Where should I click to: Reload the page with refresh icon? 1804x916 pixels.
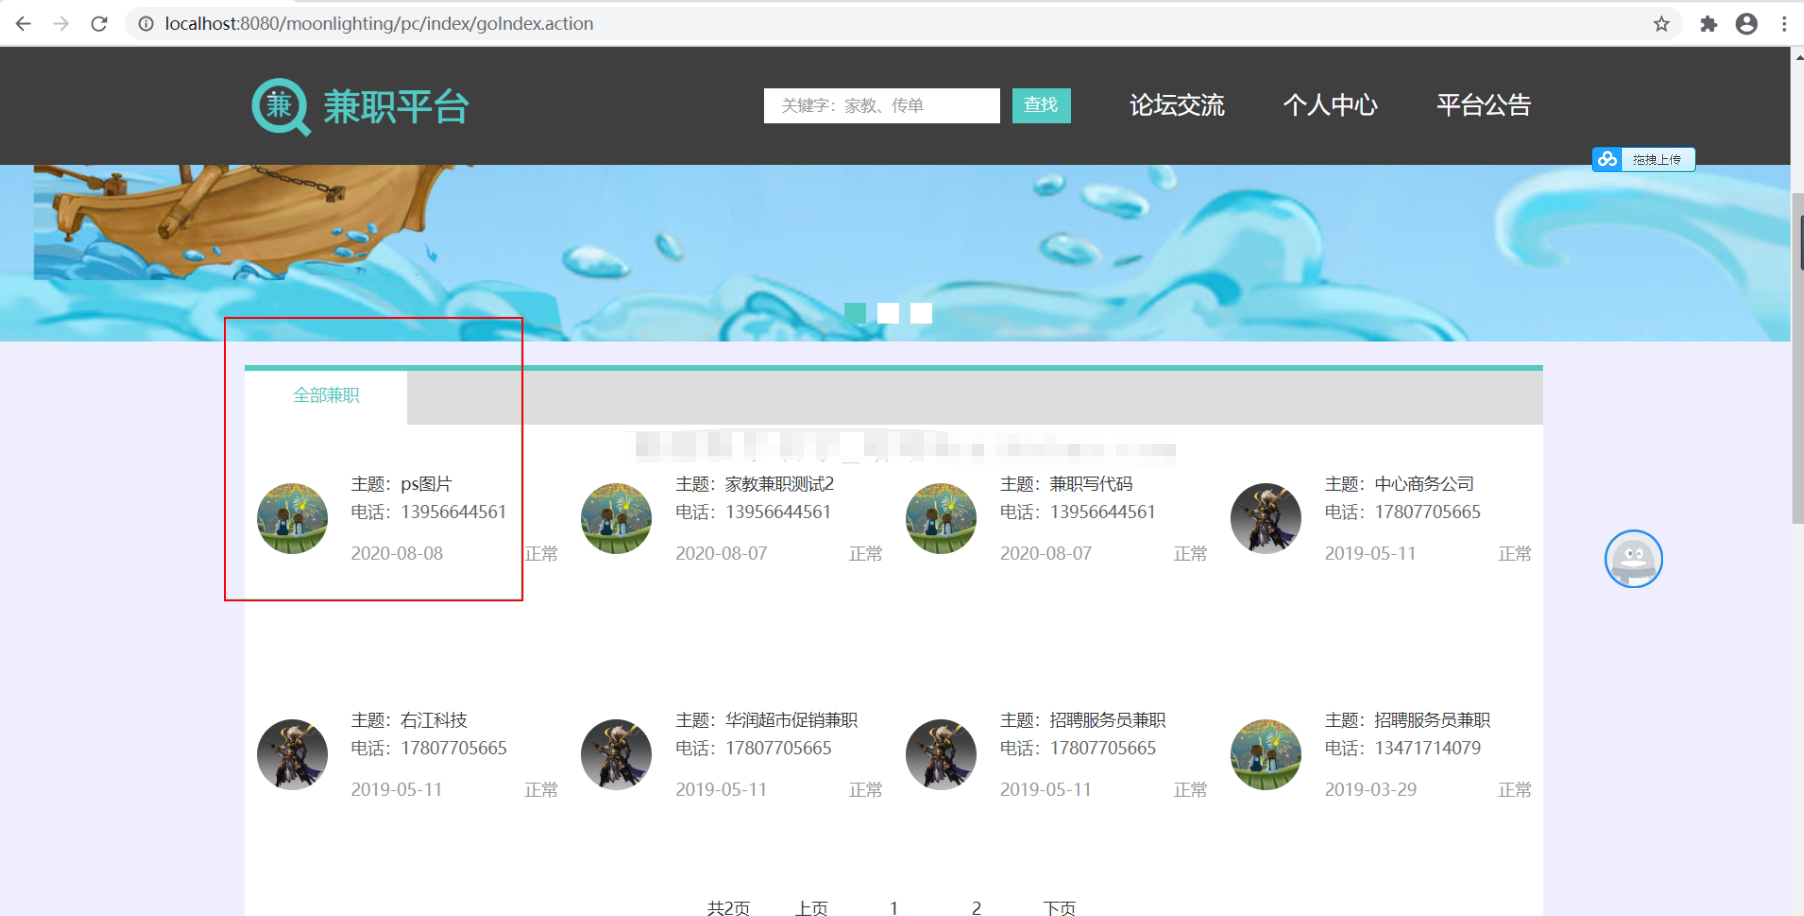point(99,23)
